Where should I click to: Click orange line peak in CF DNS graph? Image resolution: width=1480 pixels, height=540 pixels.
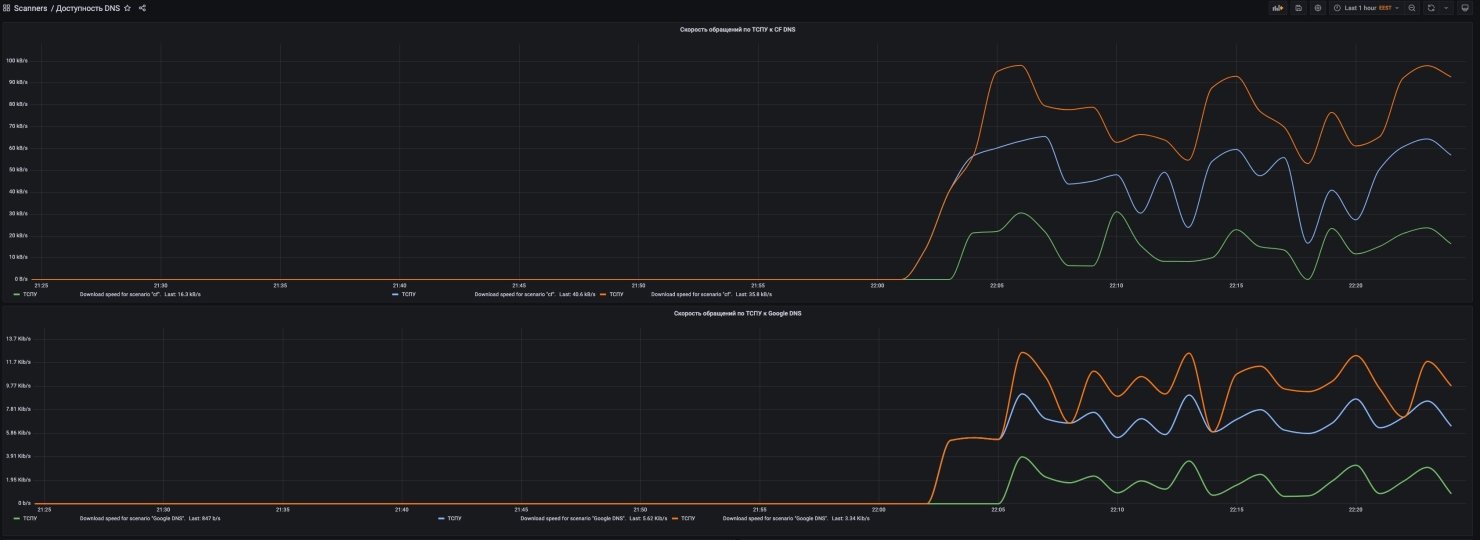point(1018,66)
